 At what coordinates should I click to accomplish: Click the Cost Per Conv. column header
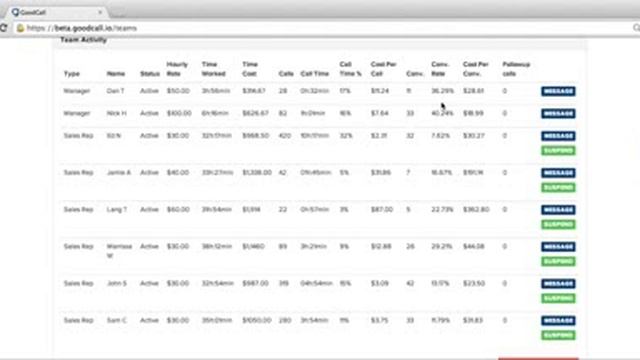coord(476,69)
